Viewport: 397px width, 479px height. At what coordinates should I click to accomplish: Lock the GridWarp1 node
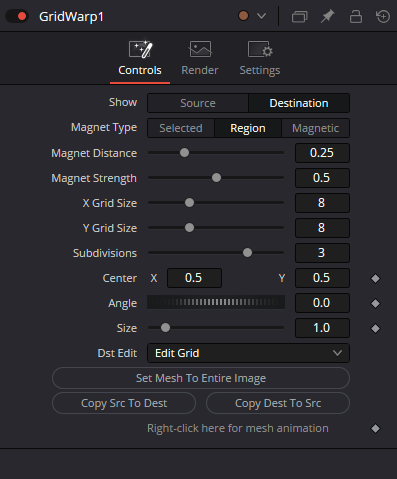pyautogui.click(x=356, y=16)
